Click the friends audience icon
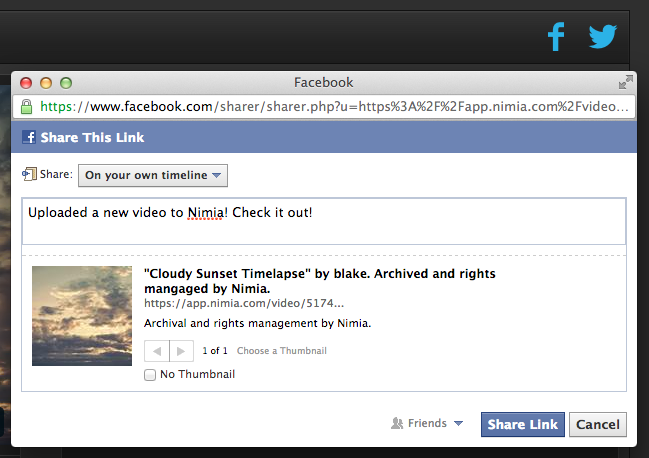649x458 pixels. (x=397, y=423)
